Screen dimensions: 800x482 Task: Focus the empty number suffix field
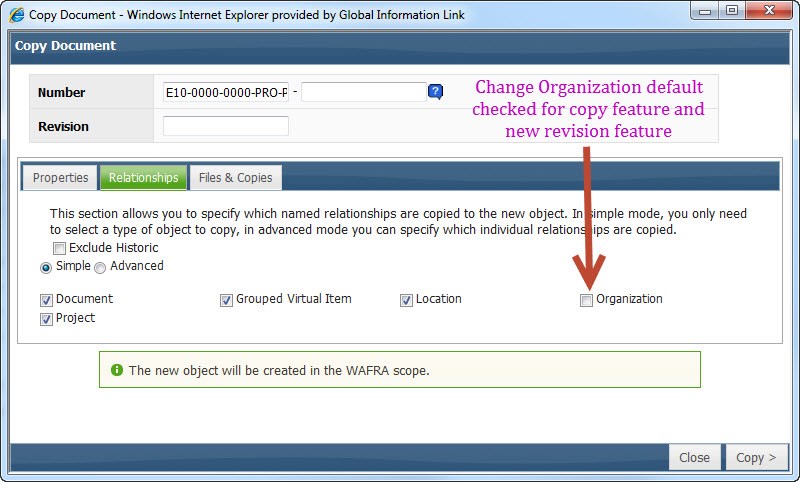coord(364,92)
